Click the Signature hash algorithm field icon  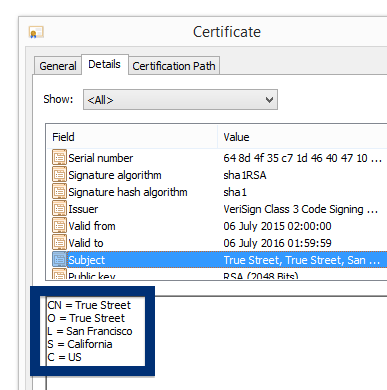click(x=59, y=192)
